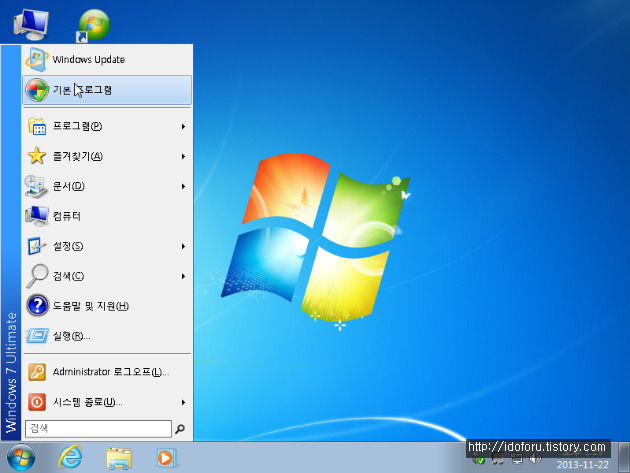Click the 검색(C) magnifying glass icon
The height and width of the screenshot is (473, 630).
(x=37, y=276)
